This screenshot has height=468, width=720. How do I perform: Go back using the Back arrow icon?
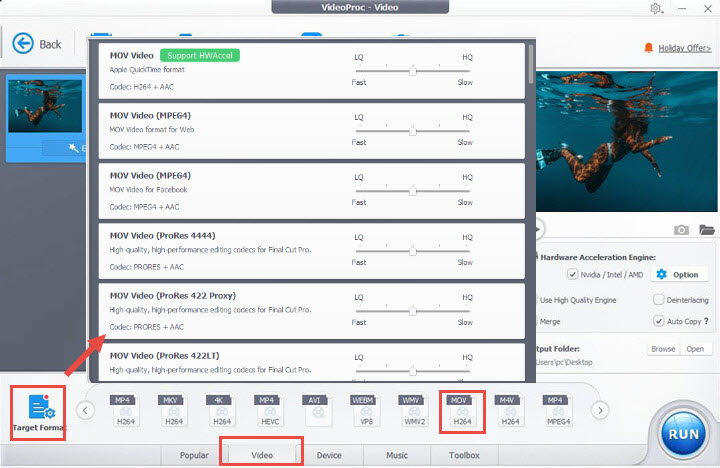pyautogui.click(x=23, y=44)
